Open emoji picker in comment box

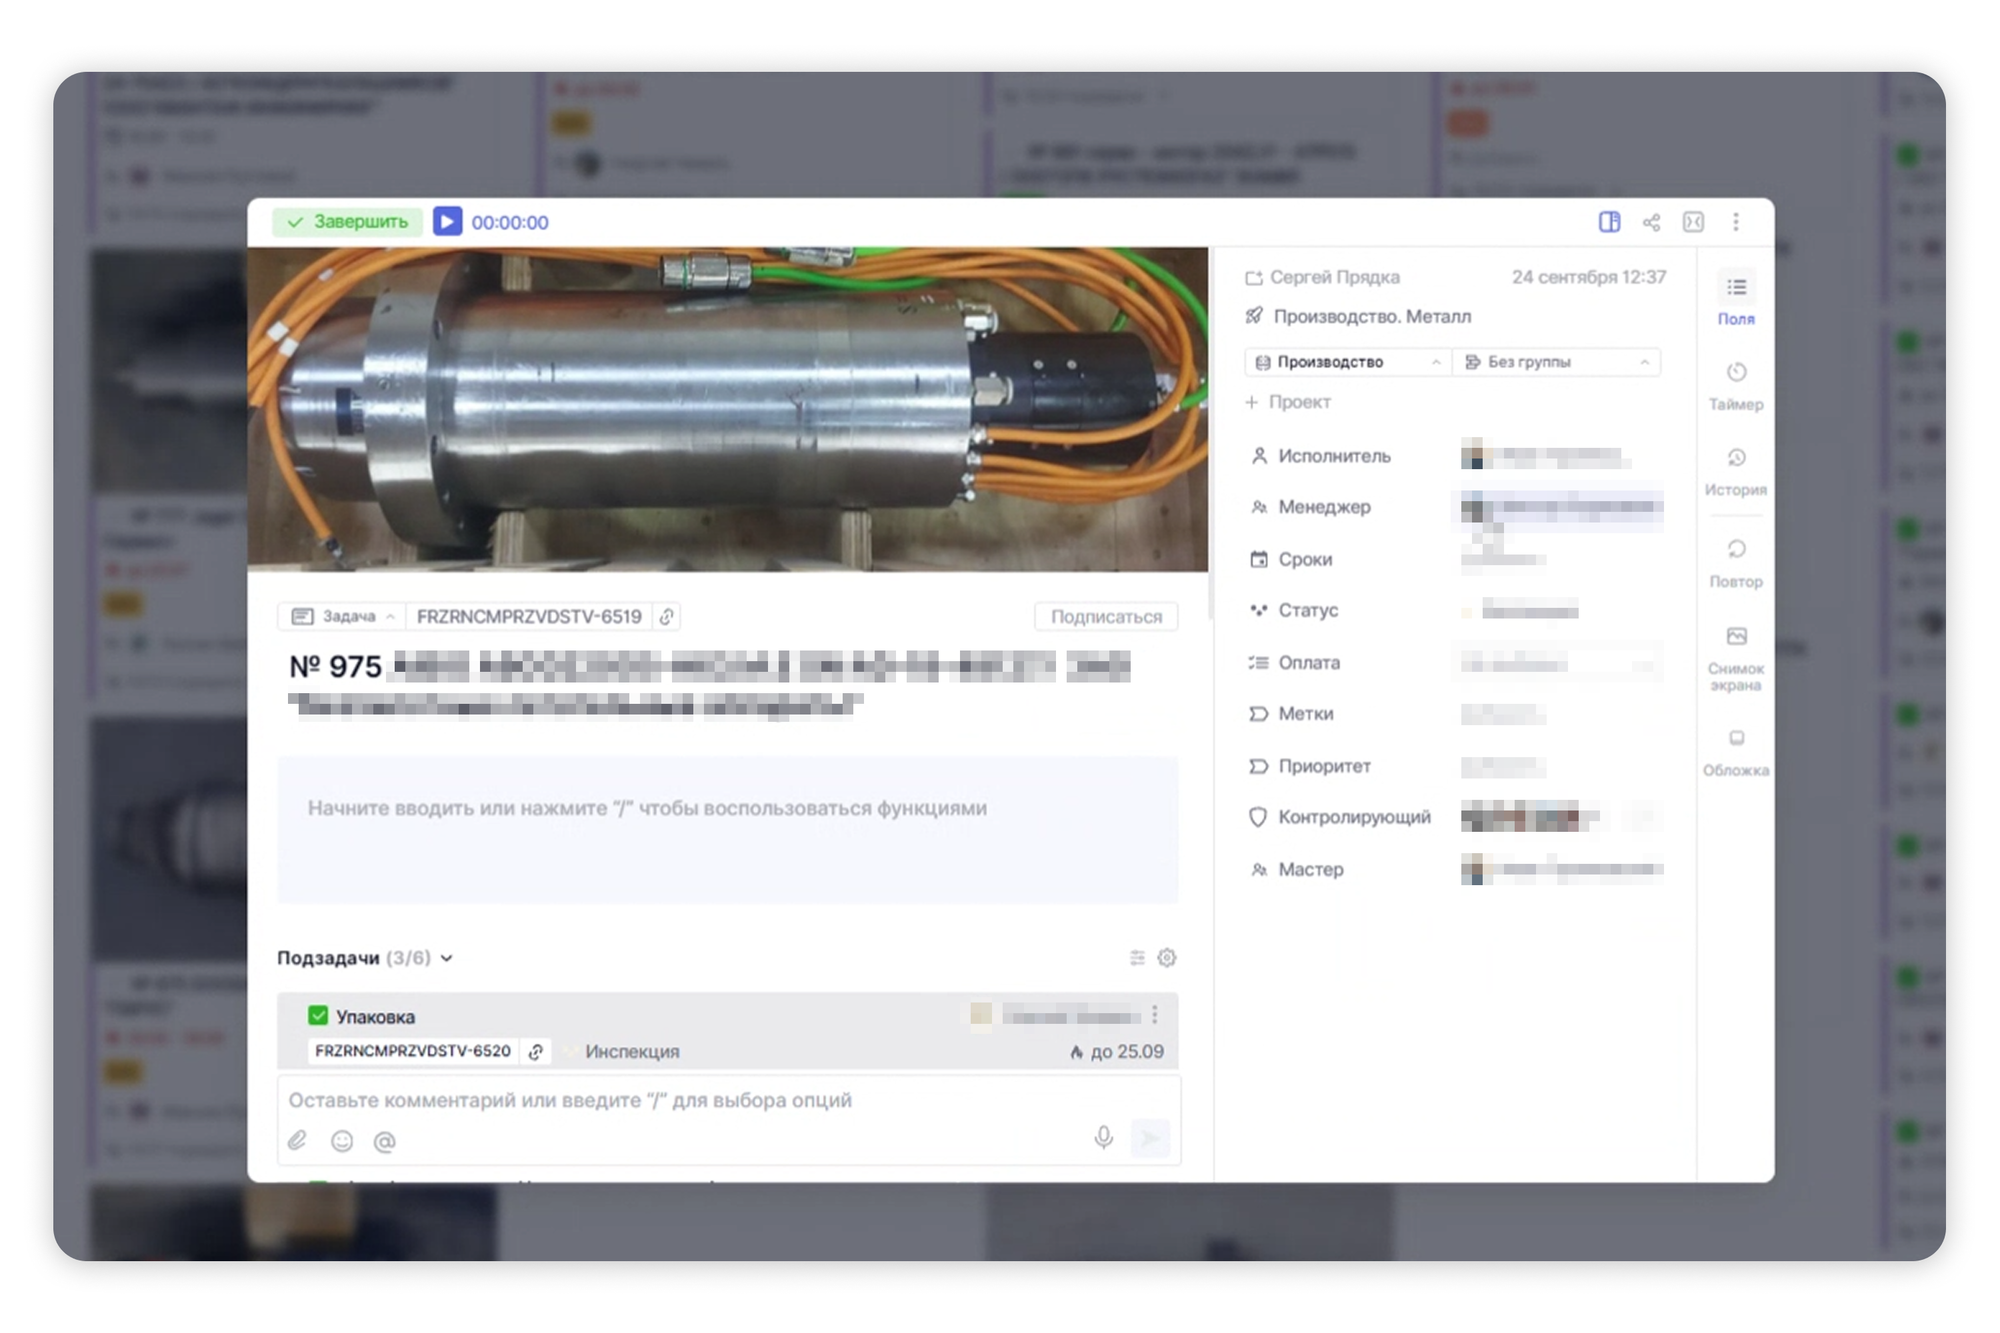pos(342,1141)
